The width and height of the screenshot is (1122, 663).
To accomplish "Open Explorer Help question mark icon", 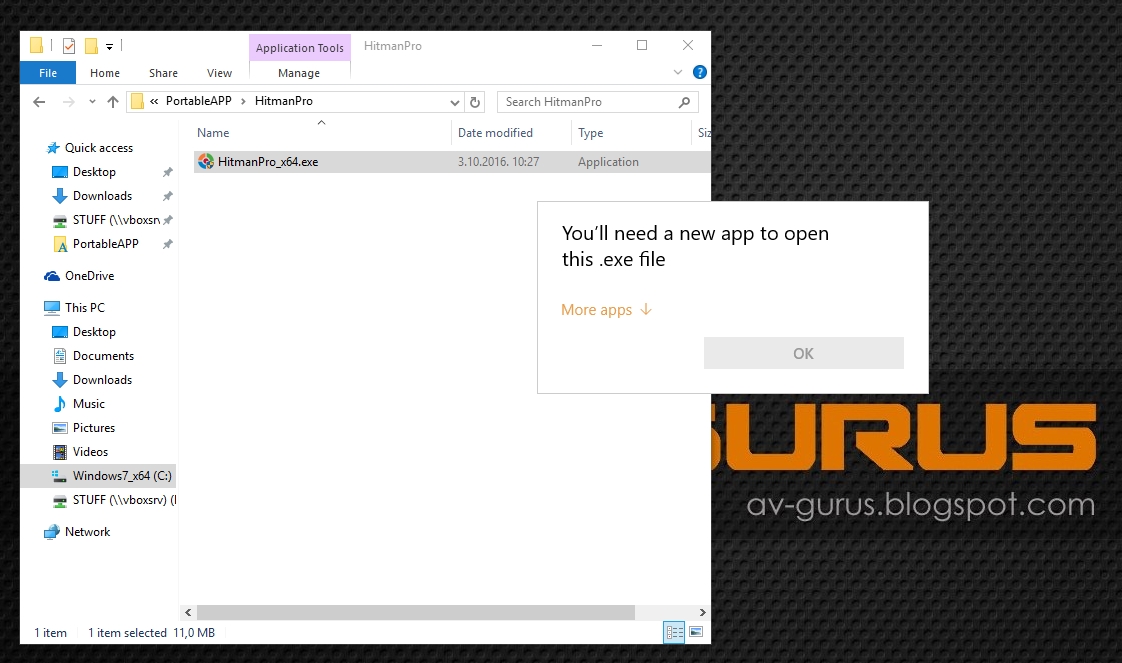I will [700, 73].
